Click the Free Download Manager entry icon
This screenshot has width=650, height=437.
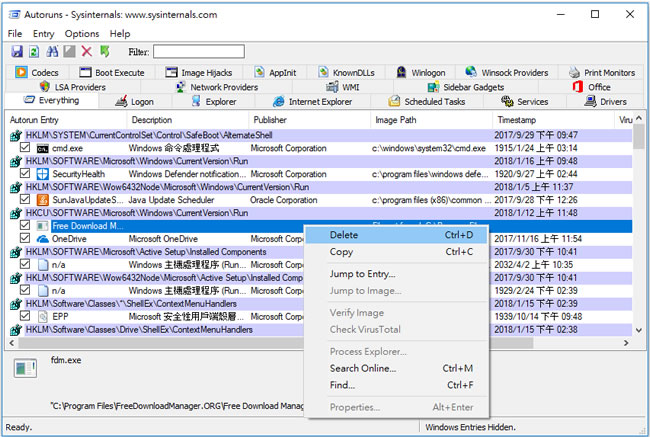coord(42,226)
